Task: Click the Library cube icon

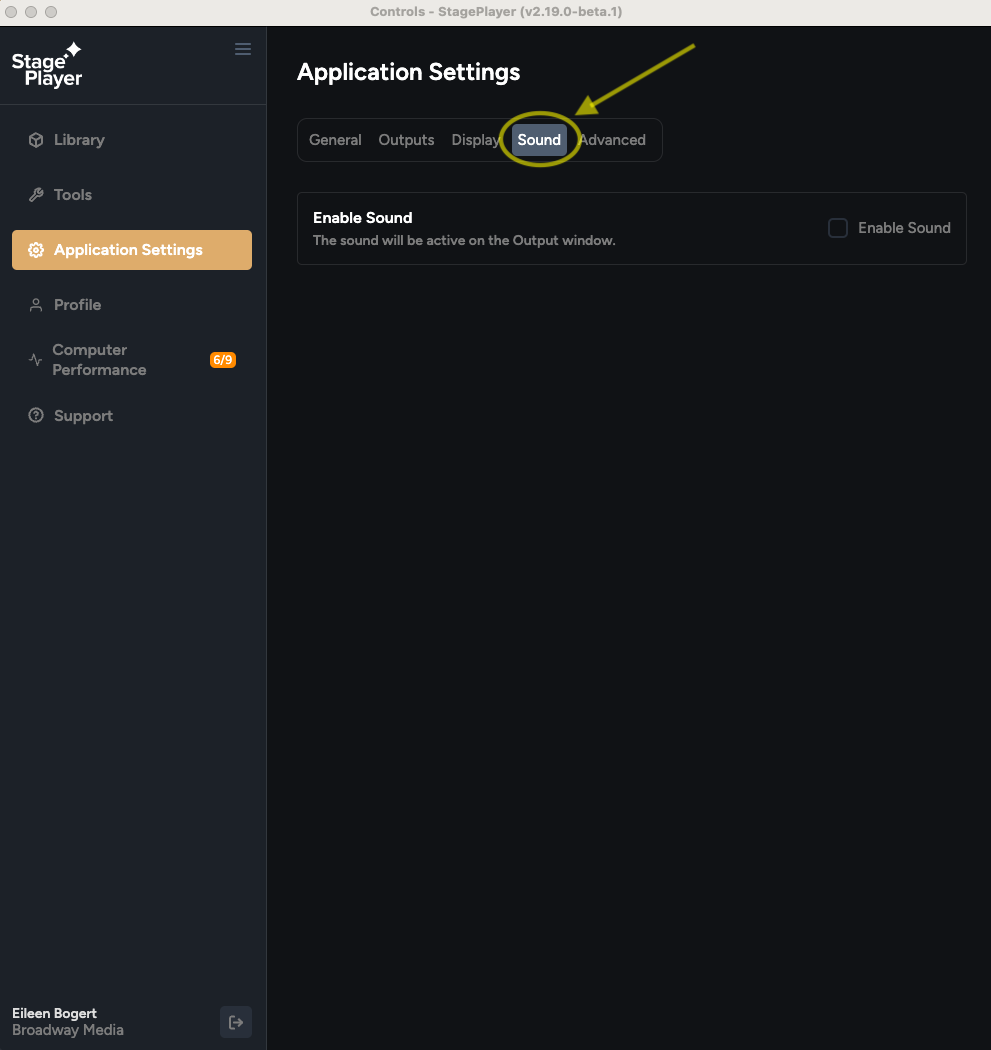Action: pos(36,140)
